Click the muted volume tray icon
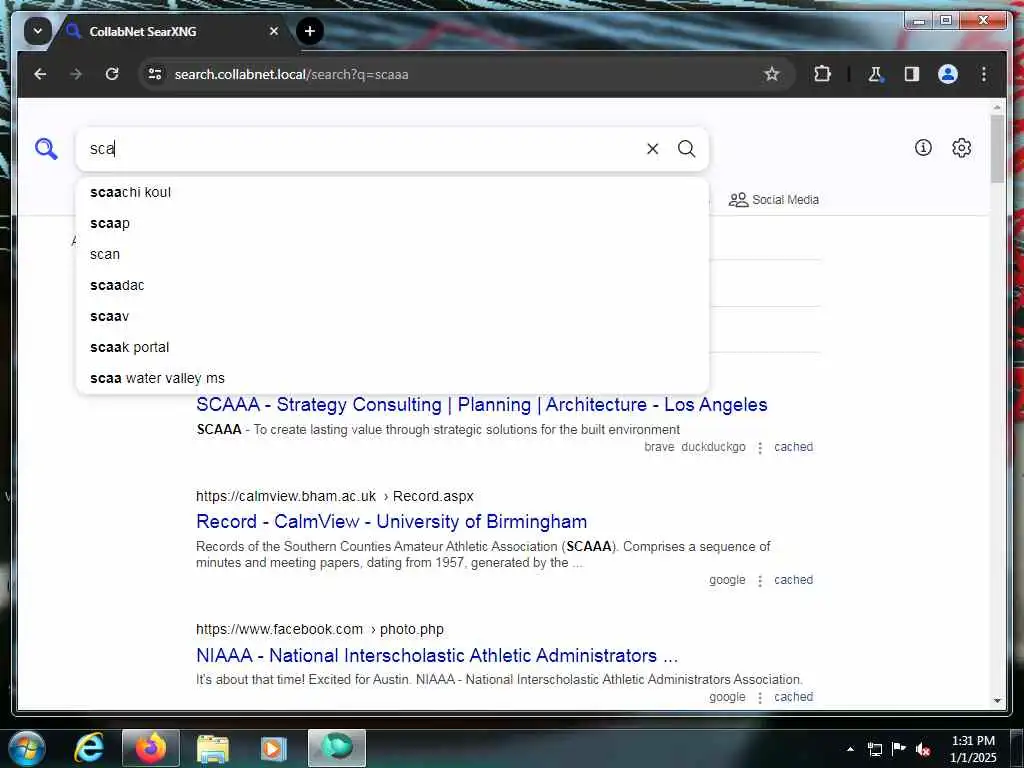 tap(923, 749)
